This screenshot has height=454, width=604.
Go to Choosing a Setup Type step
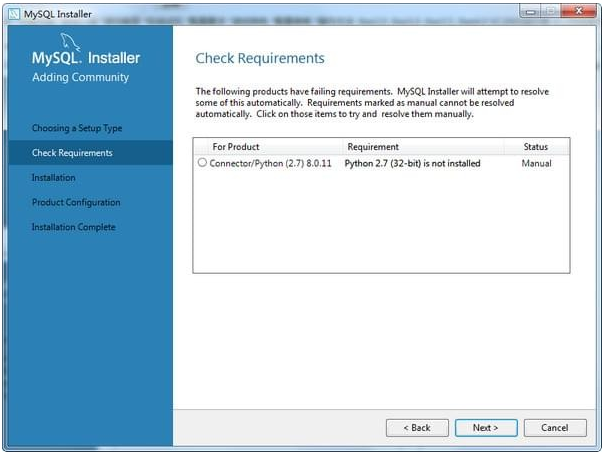tap(77, 128)
